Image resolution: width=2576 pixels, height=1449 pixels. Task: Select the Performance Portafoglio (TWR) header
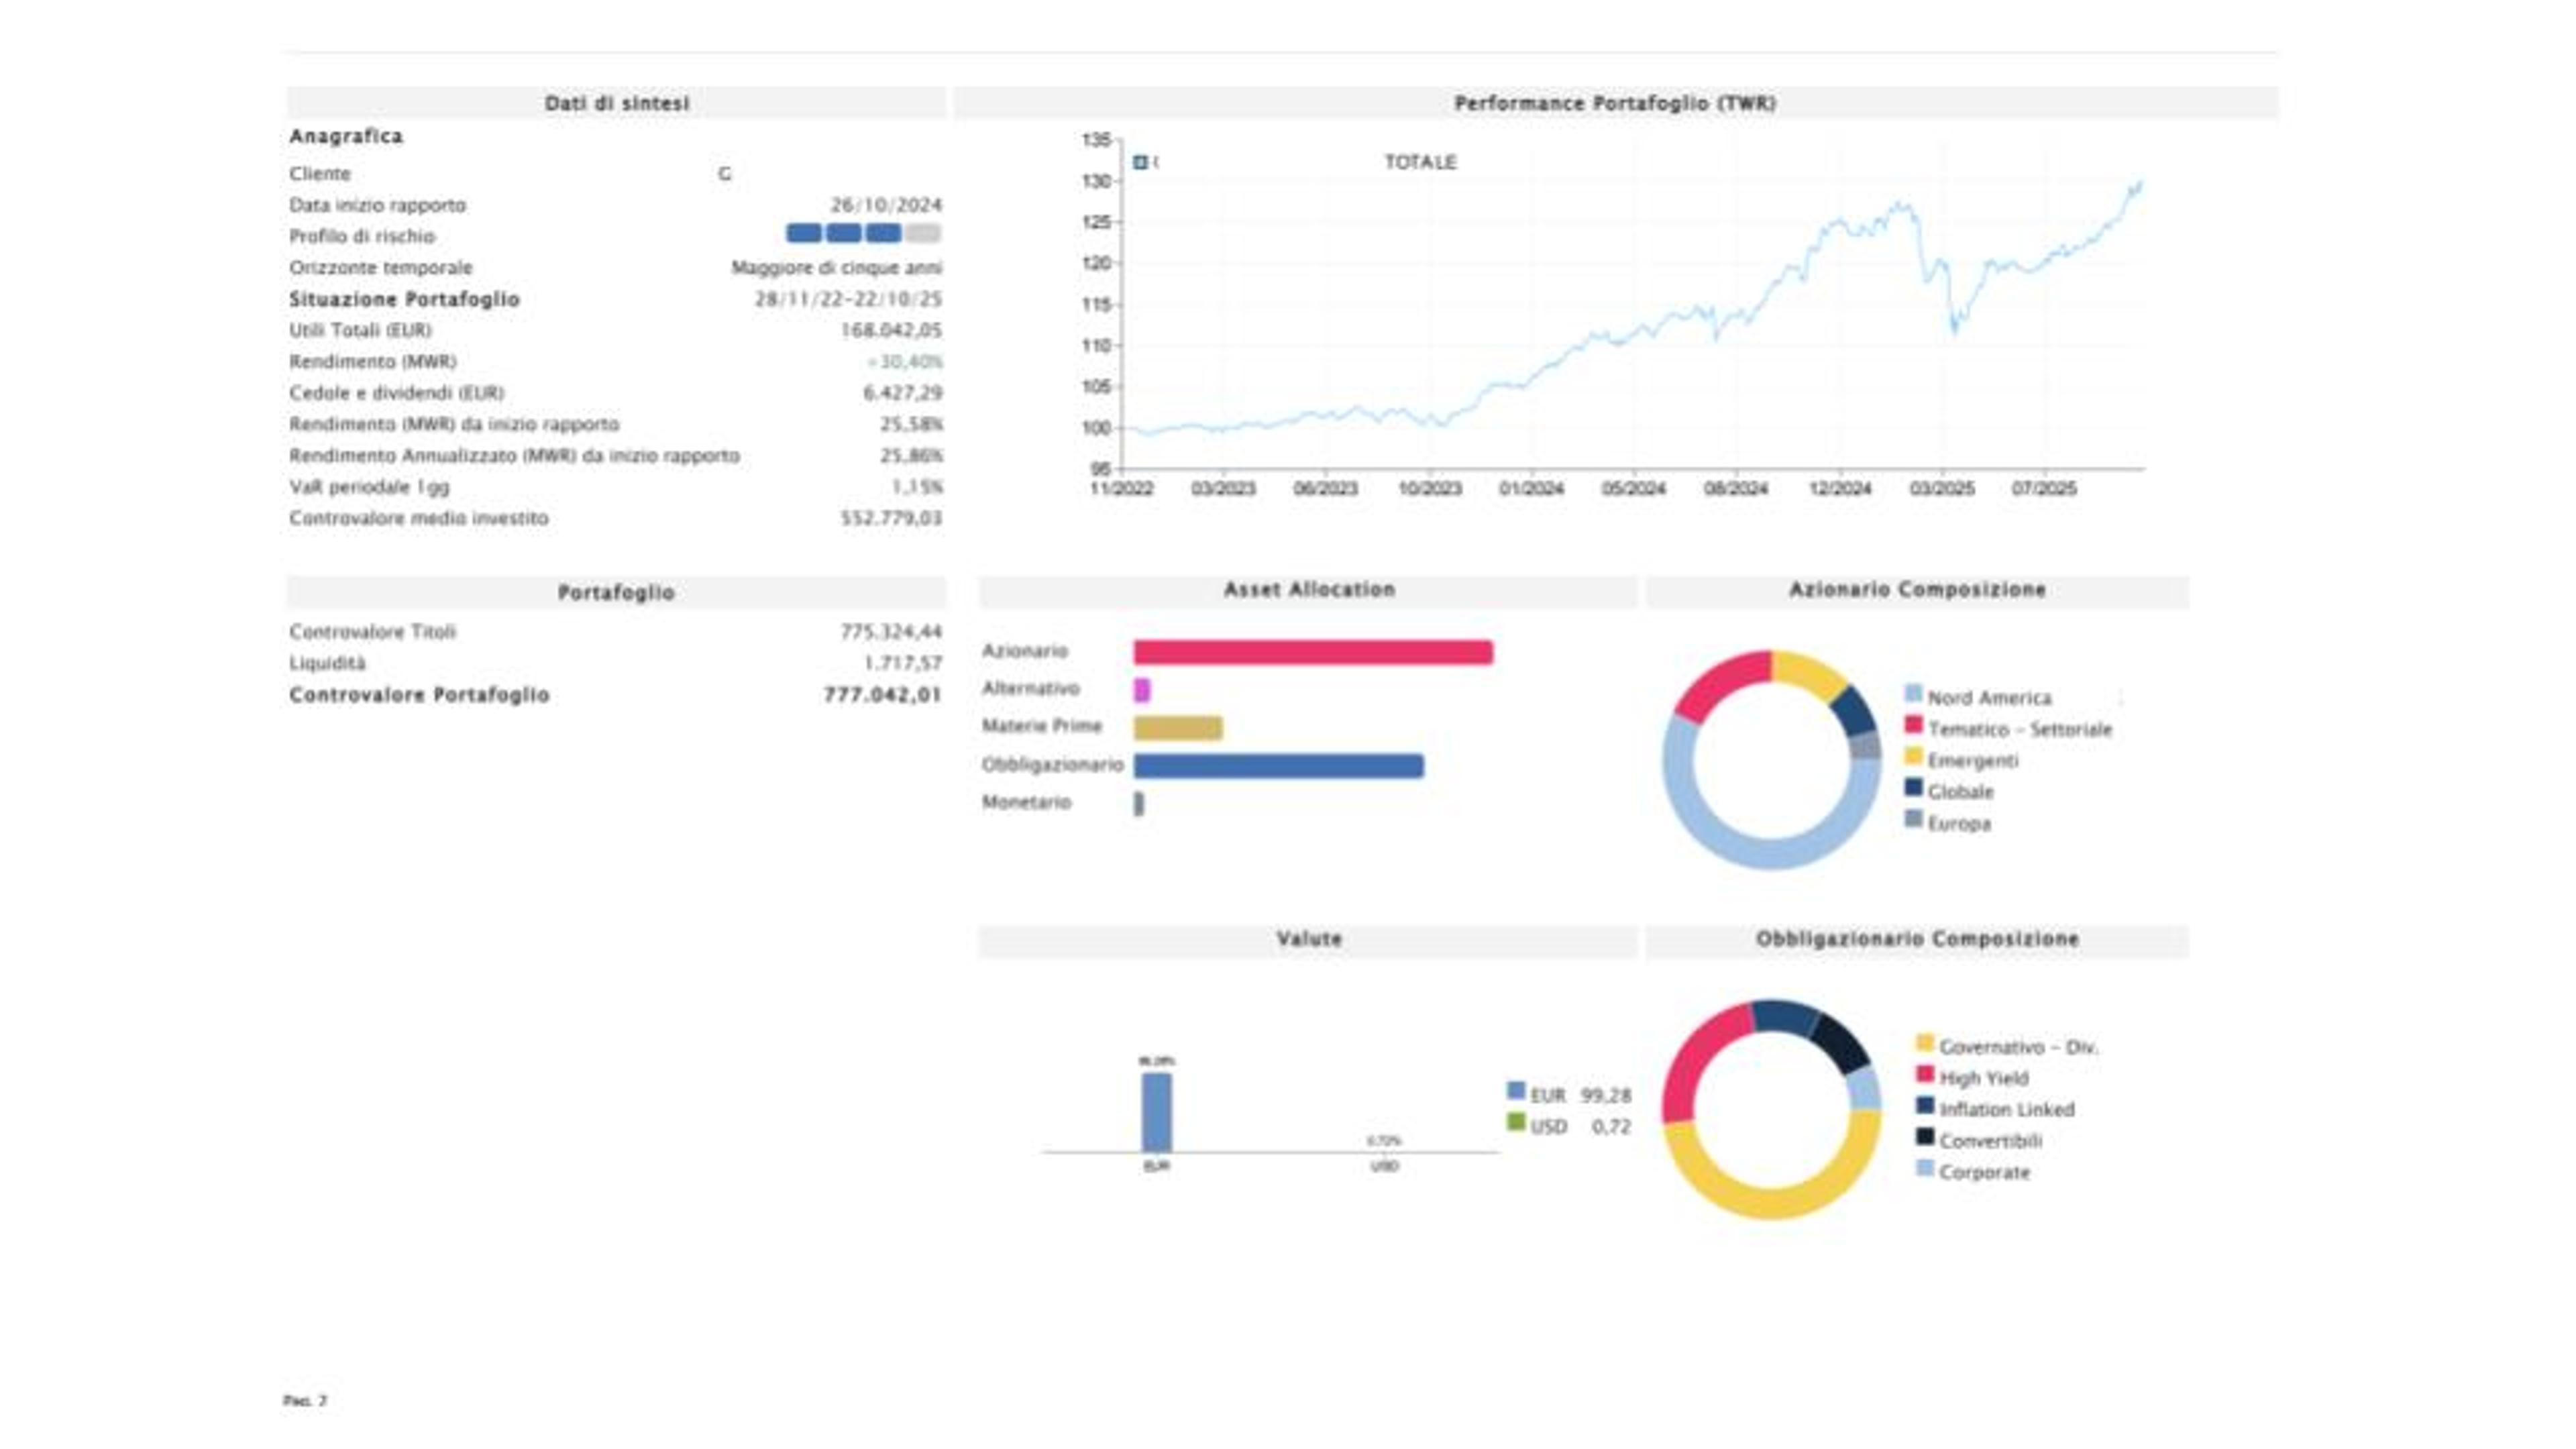tap(1615, 103)
